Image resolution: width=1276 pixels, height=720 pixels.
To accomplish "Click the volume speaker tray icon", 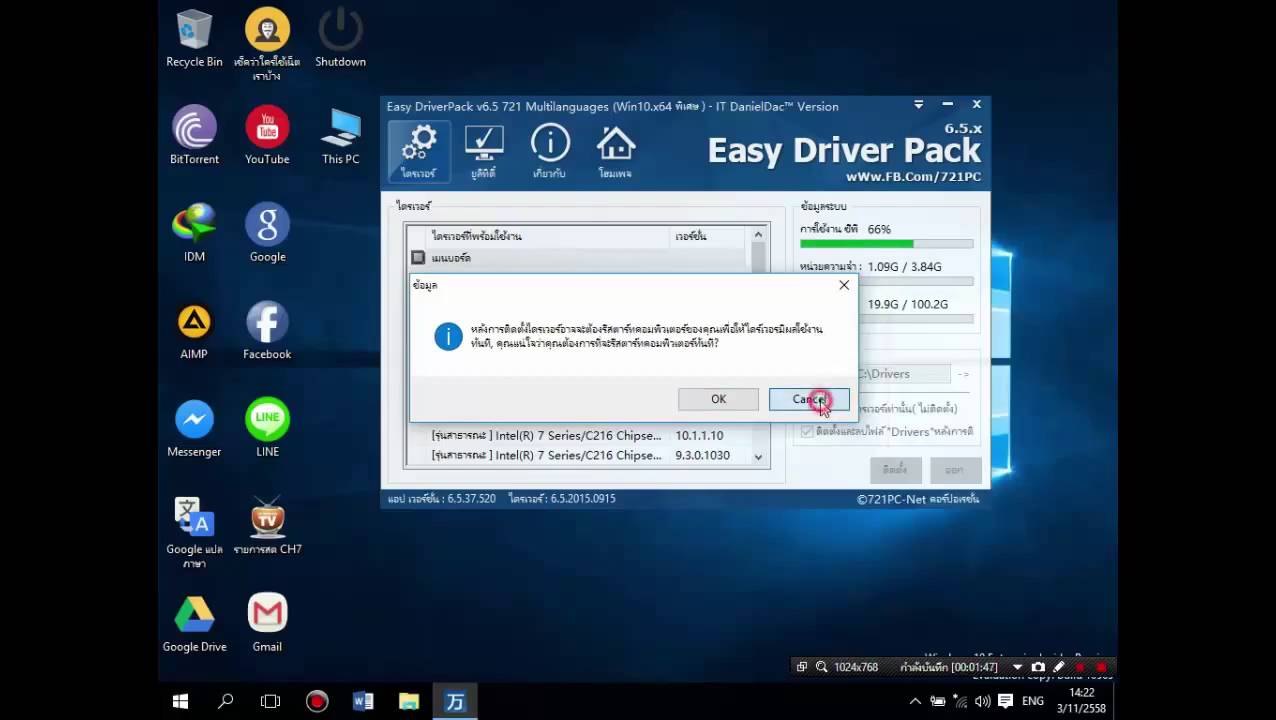I will (982, 701).
